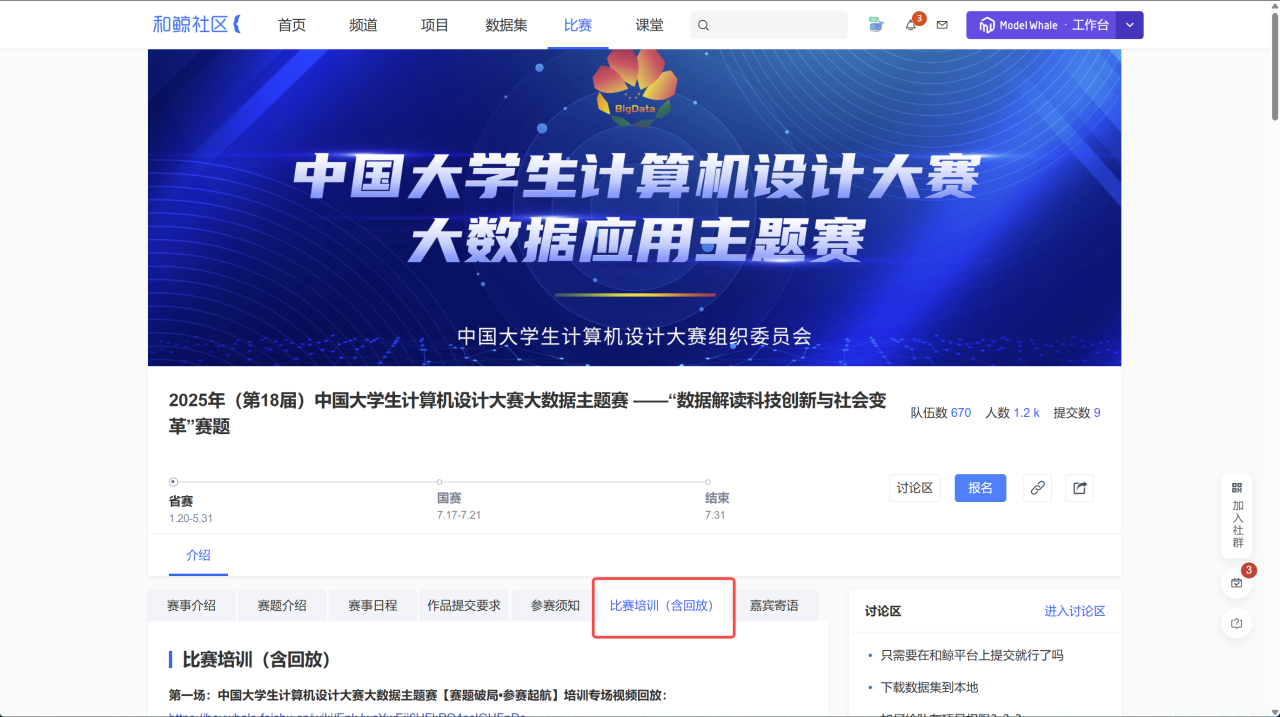Open discussion post 只需要在和鲸平台上提交就行了吗
The width and height of the screenshot is (1280, 717).
pyautogui.click(x=972, y=656)
